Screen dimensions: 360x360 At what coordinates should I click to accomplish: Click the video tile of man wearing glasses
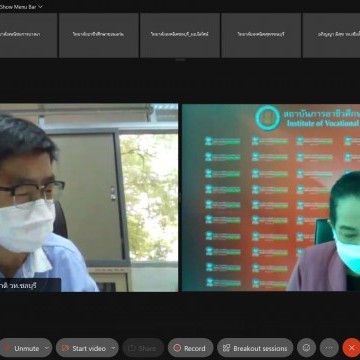coord(89,197)
